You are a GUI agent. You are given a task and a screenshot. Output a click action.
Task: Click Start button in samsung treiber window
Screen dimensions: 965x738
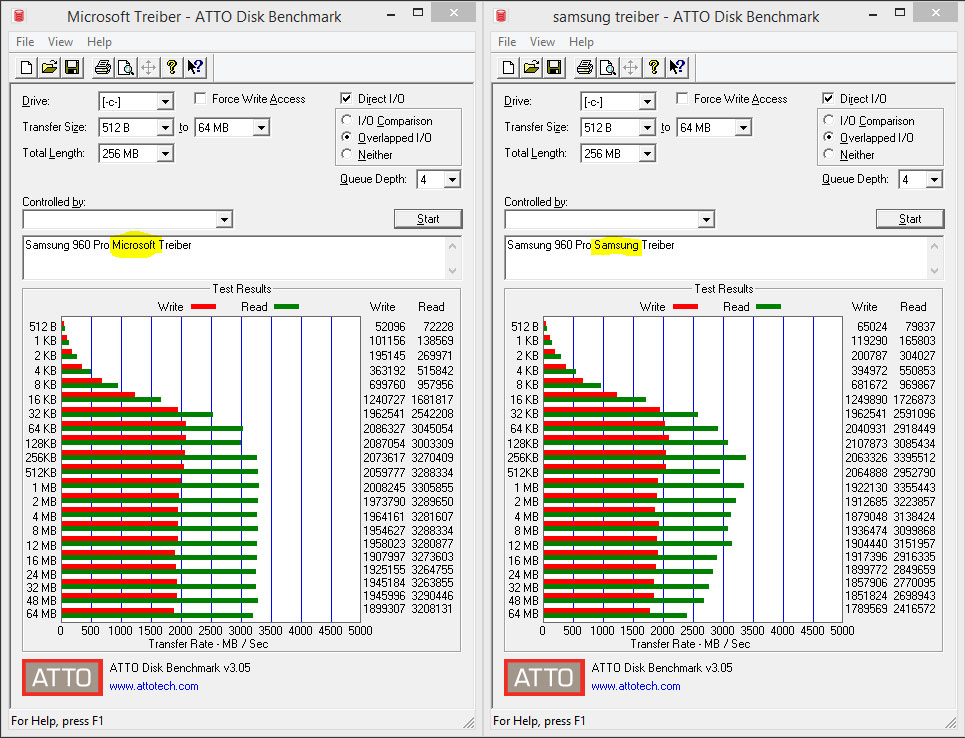pyautogui.click(x=910, y=219)
